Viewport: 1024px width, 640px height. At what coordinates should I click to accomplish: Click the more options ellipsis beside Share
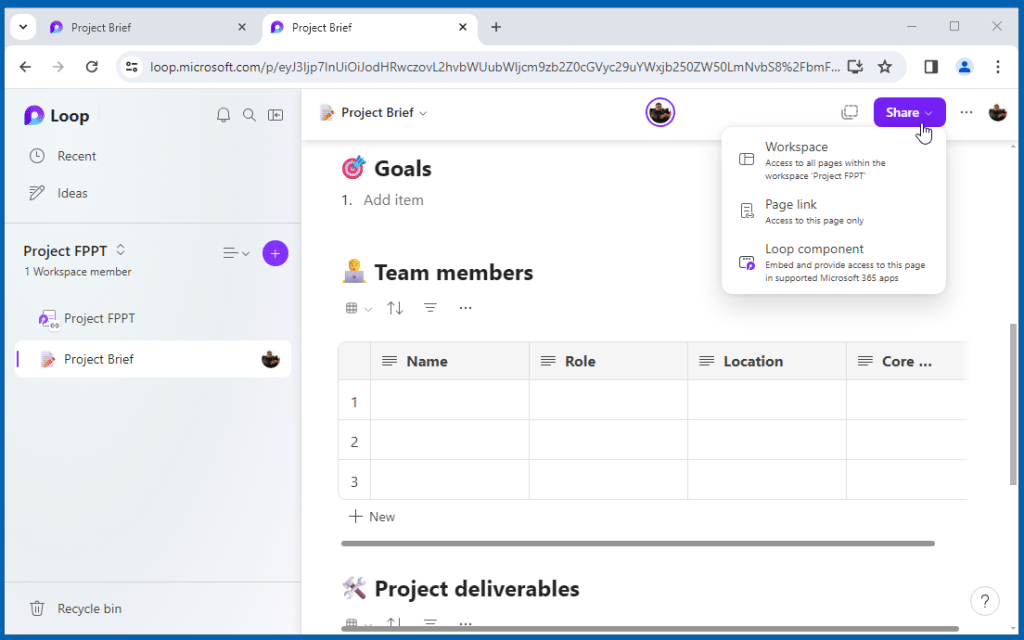pos(965,112)
